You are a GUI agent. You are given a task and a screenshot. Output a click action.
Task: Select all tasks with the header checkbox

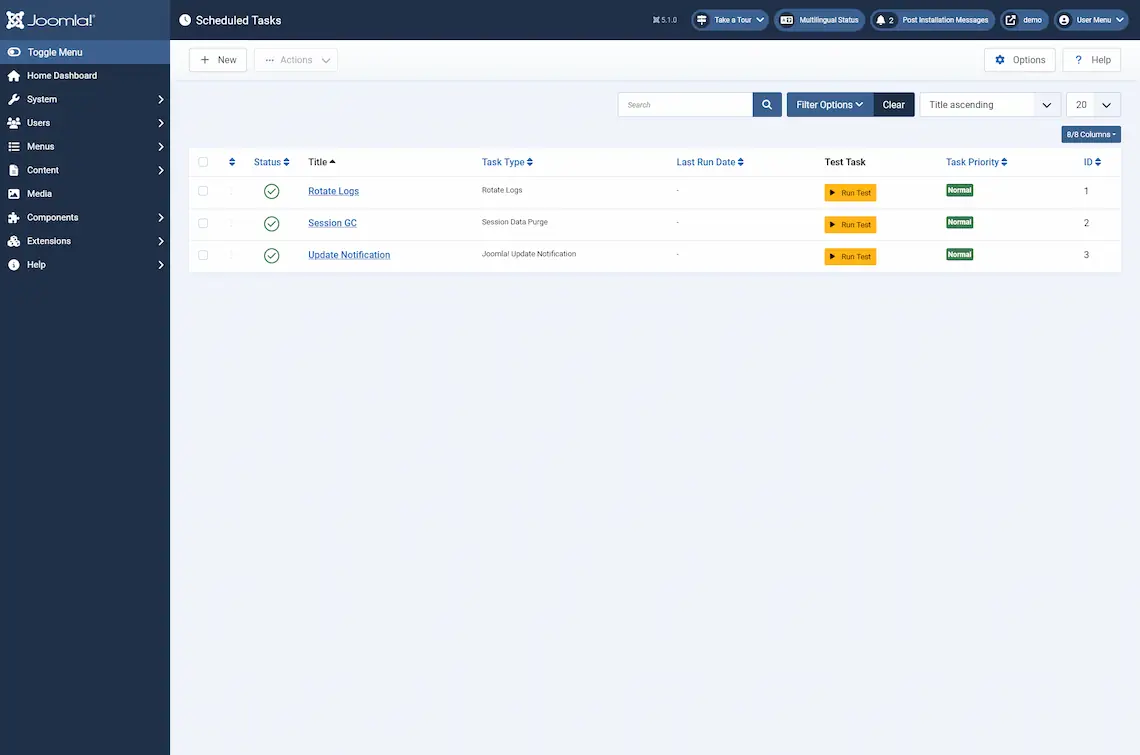coord(203,161)
